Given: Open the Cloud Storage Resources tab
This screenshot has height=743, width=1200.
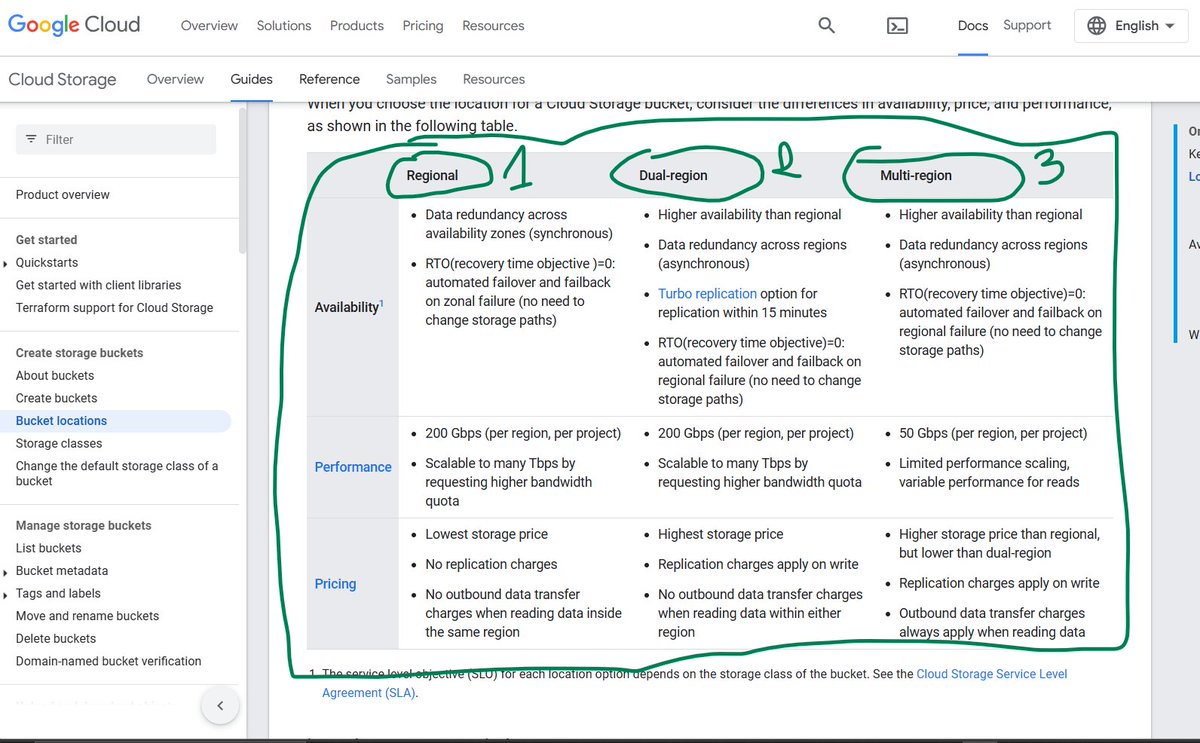Looking at the screenshot, I should click(x=494, y=79).
